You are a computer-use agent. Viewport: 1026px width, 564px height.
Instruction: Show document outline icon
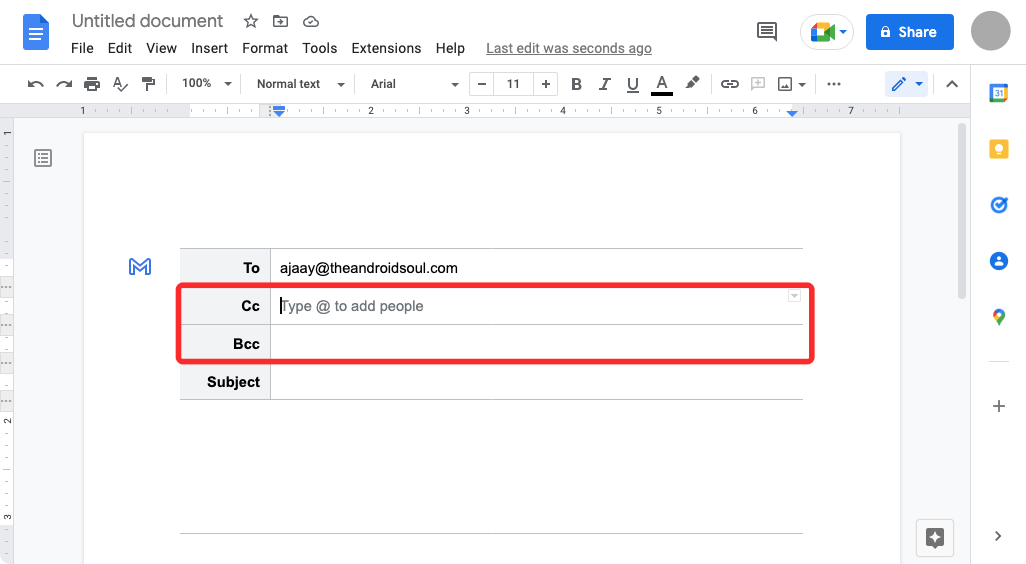click(x=43, y=158)
